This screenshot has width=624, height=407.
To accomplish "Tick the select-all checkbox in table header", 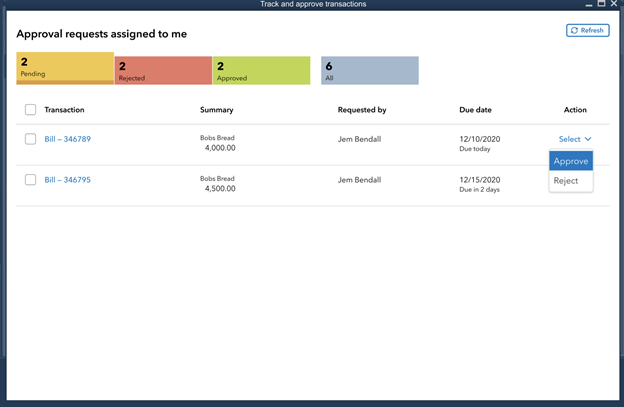I will [x=31, y=110].
